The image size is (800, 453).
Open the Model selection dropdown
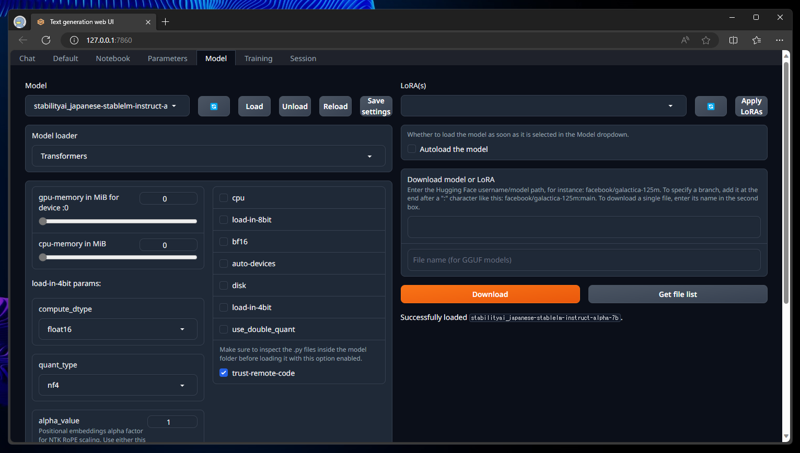pos(107,106)
